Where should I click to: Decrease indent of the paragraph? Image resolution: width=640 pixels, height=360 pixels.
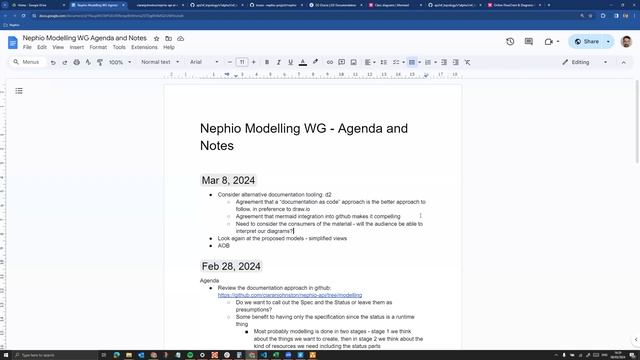pyautogui.click(x=444, y=62)
